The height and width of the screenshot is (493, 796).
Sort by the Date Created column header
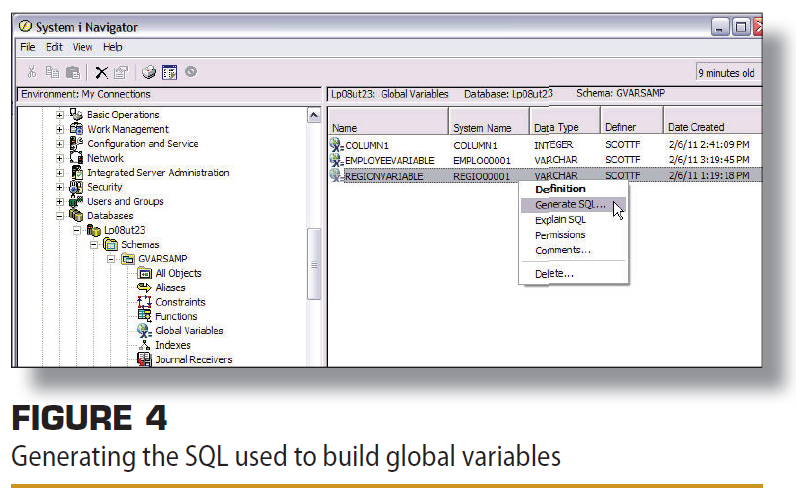click(x=713, y=121)
